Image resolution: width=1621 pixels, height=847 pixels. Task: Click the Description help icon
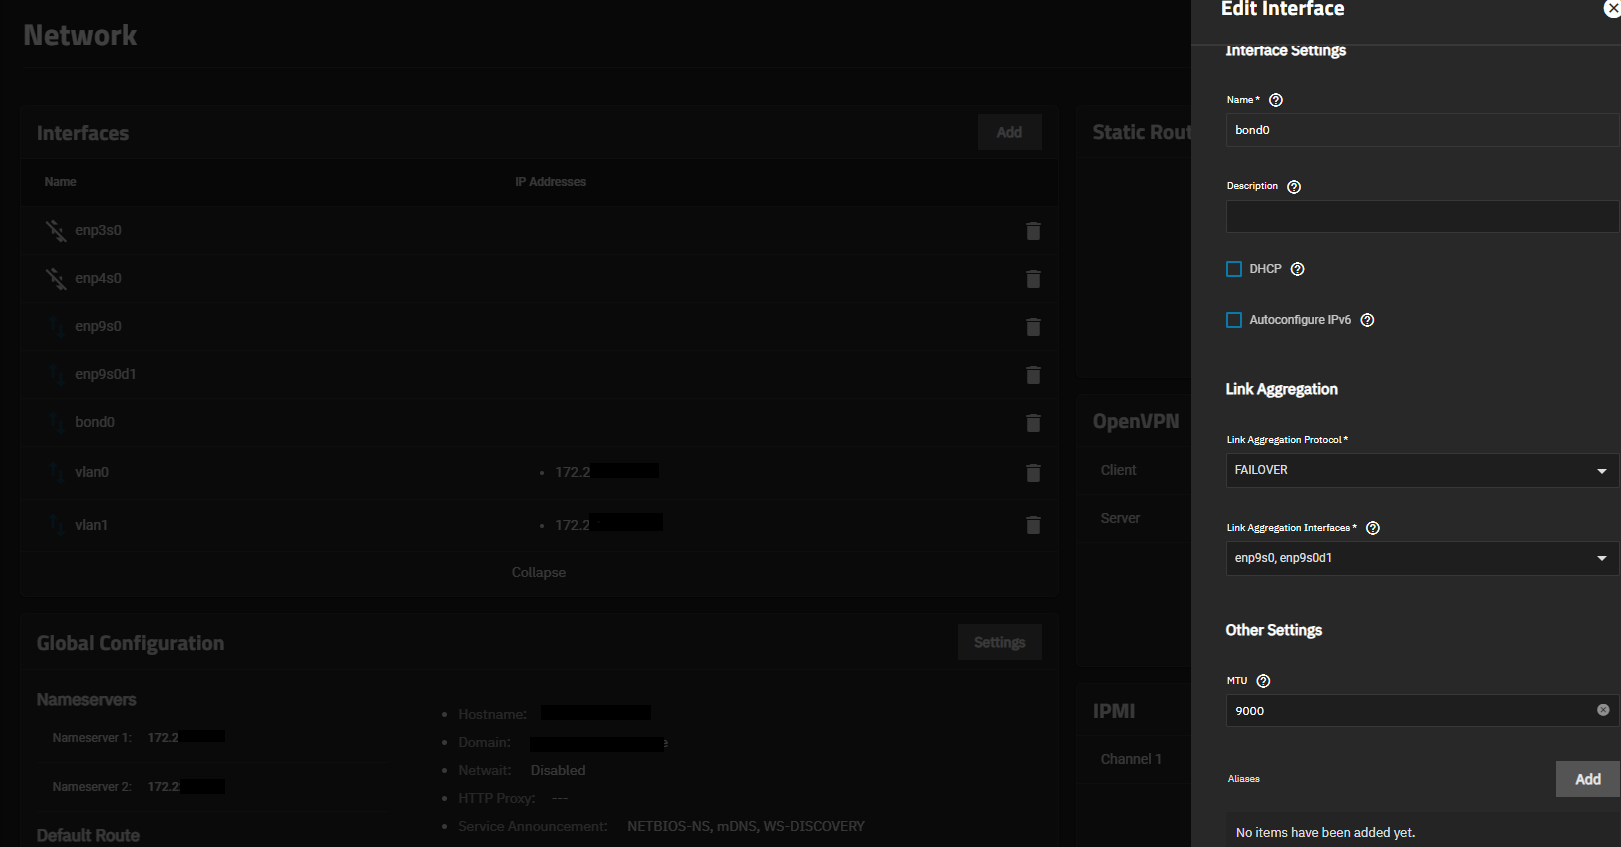click(x=1293, y=187)
